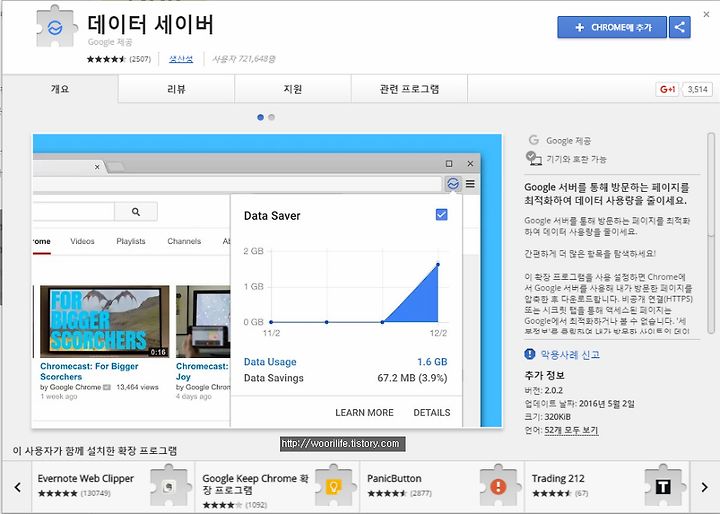Click the Evernote Web Clipper puzzle icon

click(169, 486)
